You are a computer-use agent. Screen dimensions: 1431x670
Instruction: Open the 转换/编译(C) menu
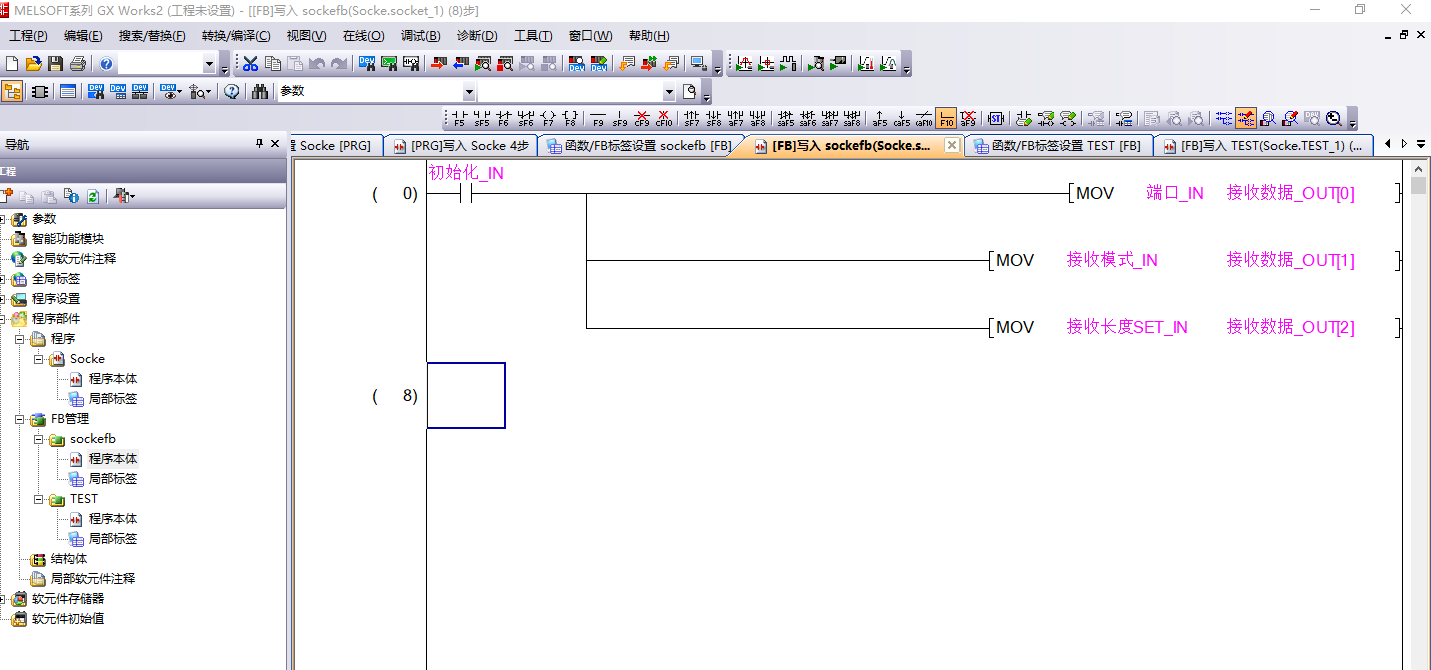click(236, 36)
